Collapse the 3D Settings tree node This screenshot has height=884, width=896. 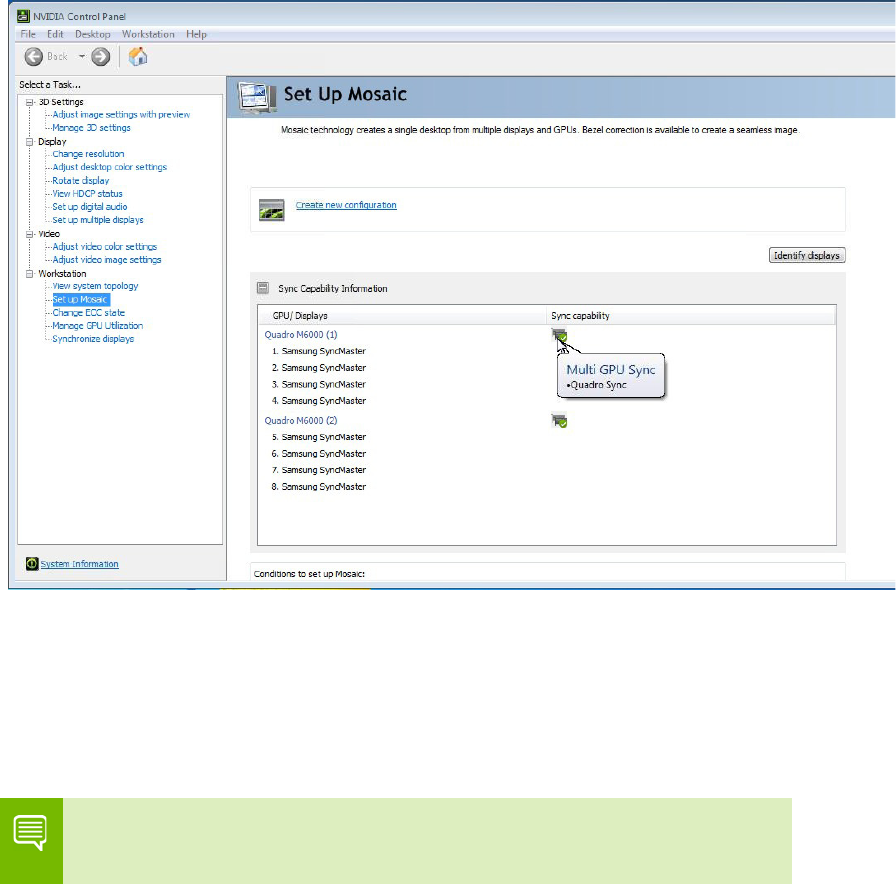pyautogui.click(x=29, y=102)
